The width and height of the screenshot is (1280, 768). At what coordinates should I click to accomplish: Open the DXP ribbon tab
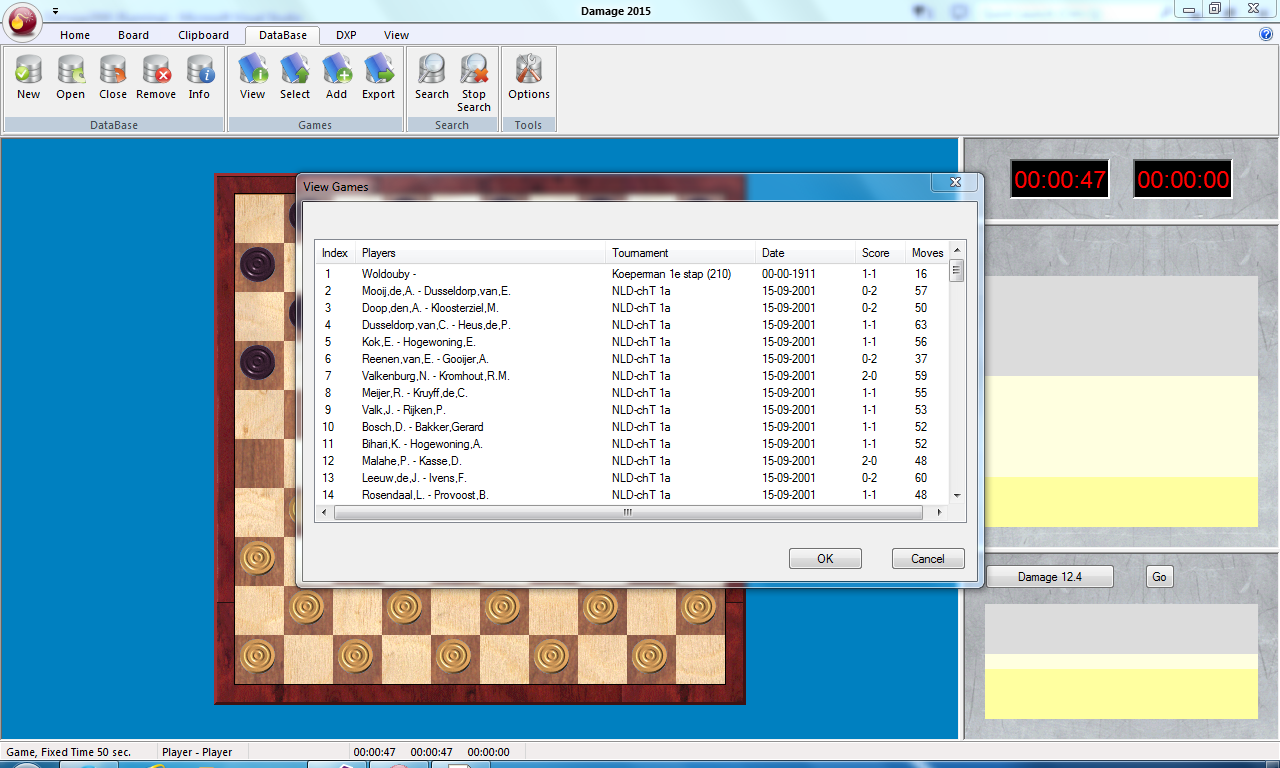(x=346, y=35)
